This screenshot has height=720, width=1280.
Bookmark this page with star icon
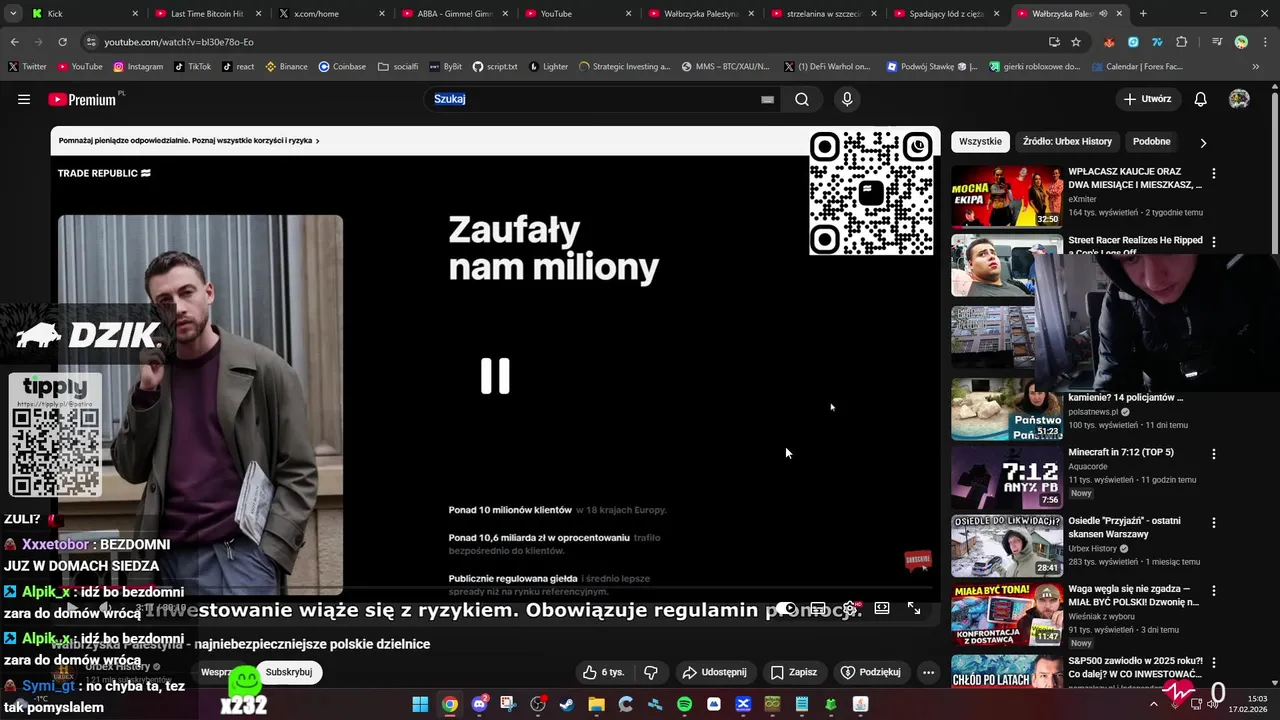pos(1076,42)
